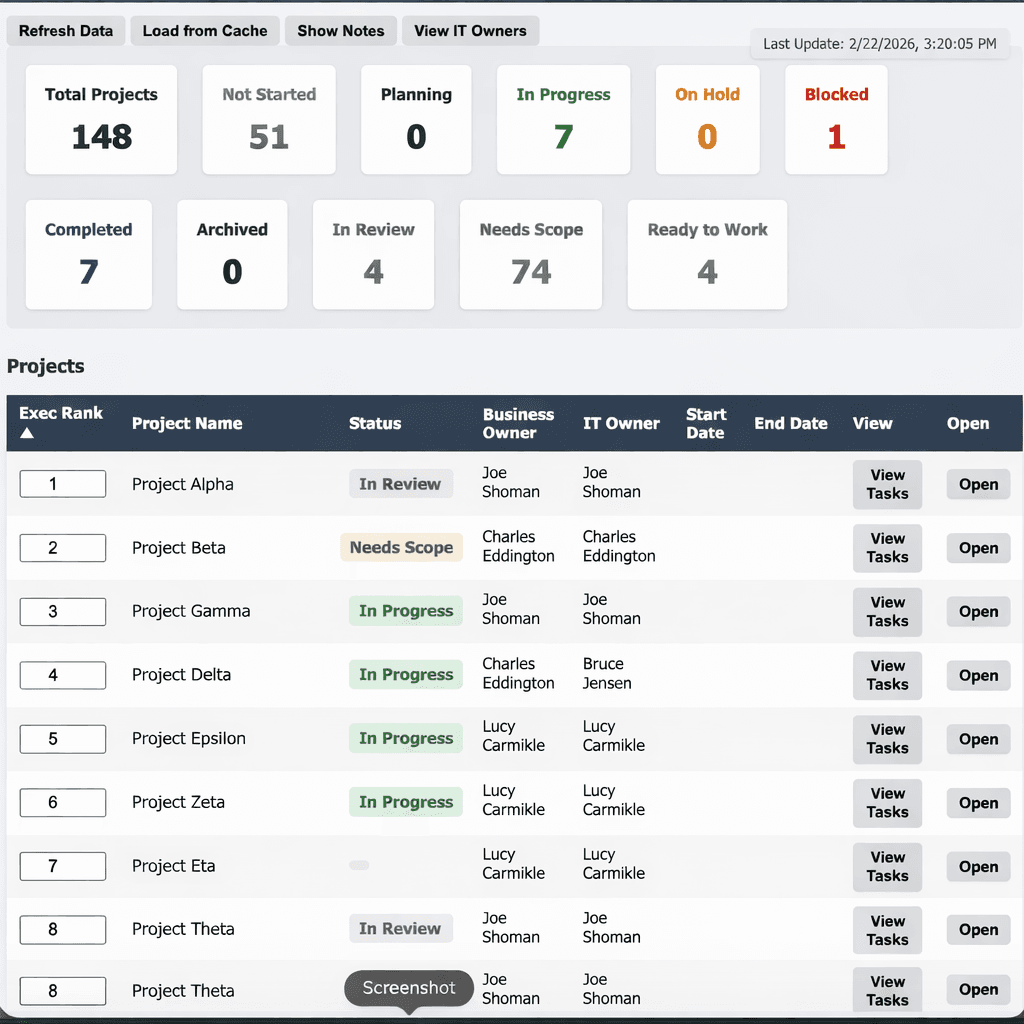
Task: Click the In Review status badge on Project Alpha
Action: click(x=401, y=483)
